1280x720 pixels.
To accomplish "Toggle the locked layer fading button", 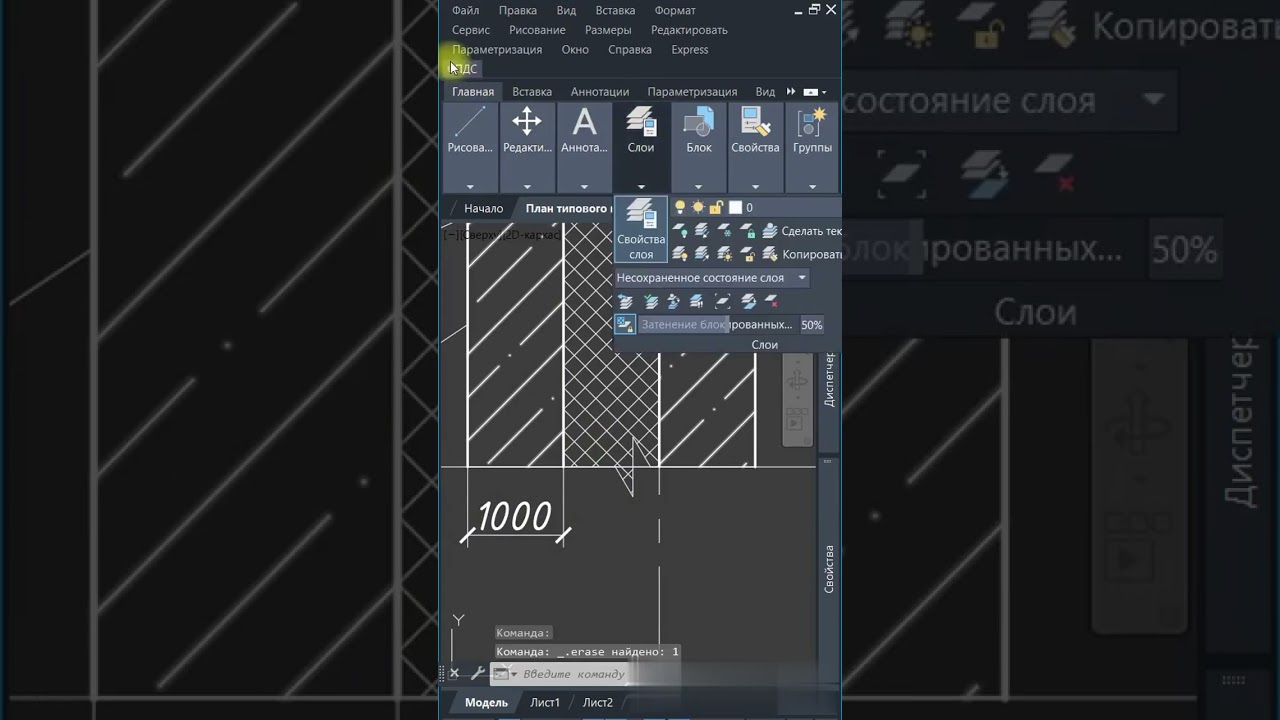I will [625, 324].
